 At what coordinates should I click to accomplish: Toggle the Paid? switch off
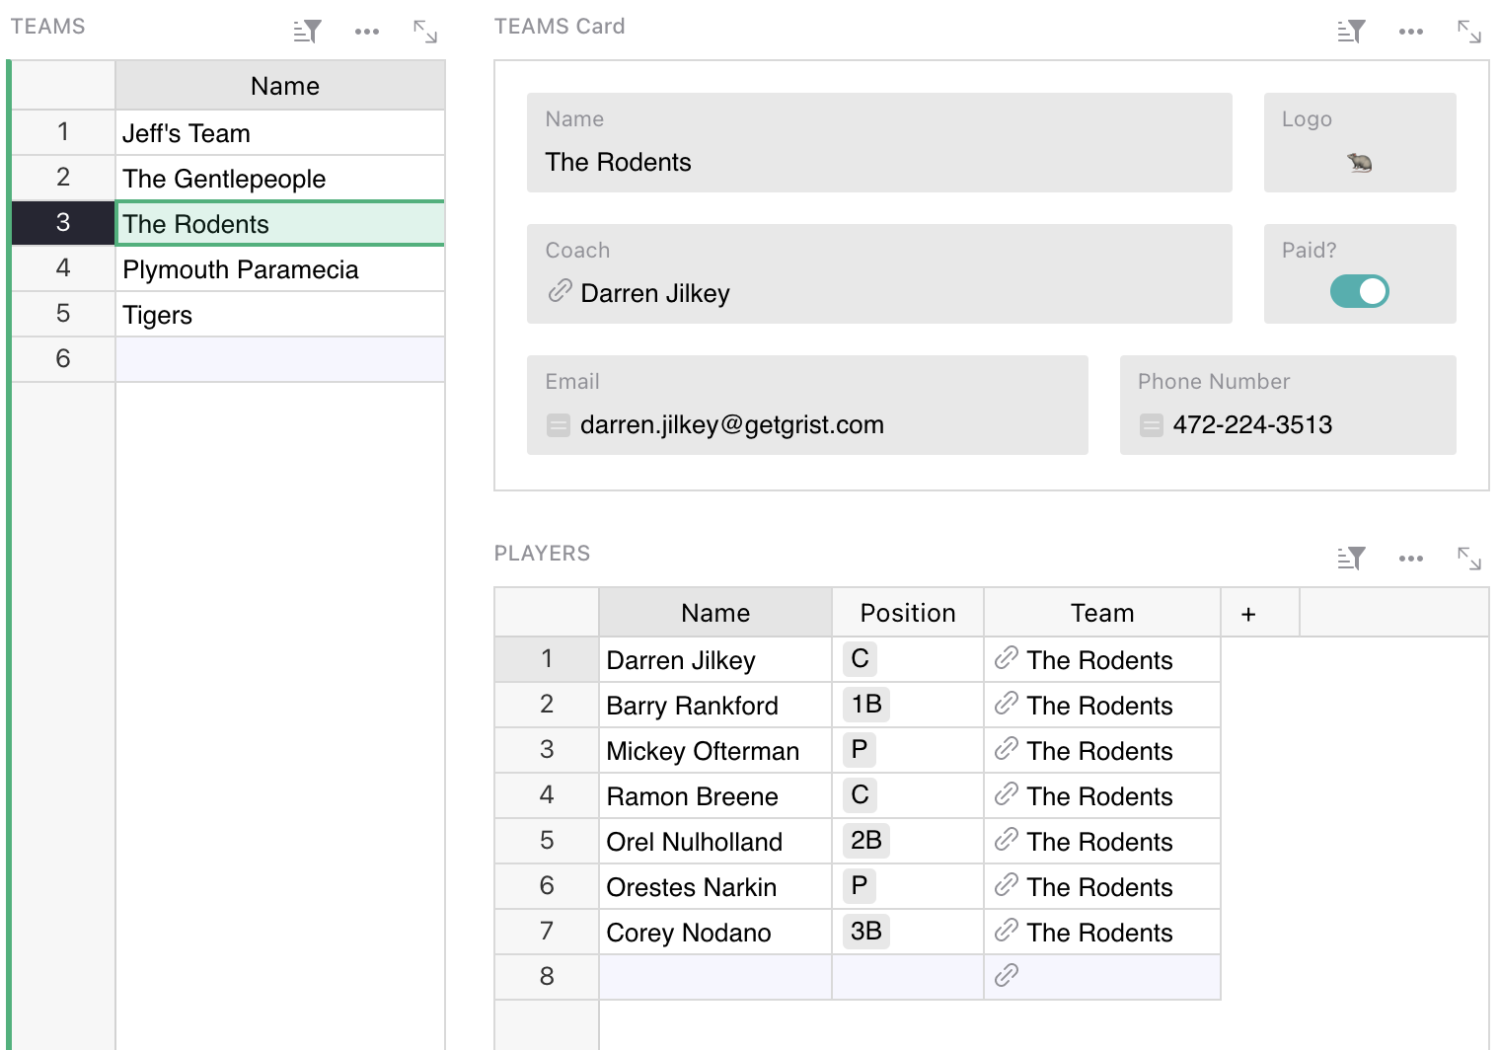tap(1359, 291)
